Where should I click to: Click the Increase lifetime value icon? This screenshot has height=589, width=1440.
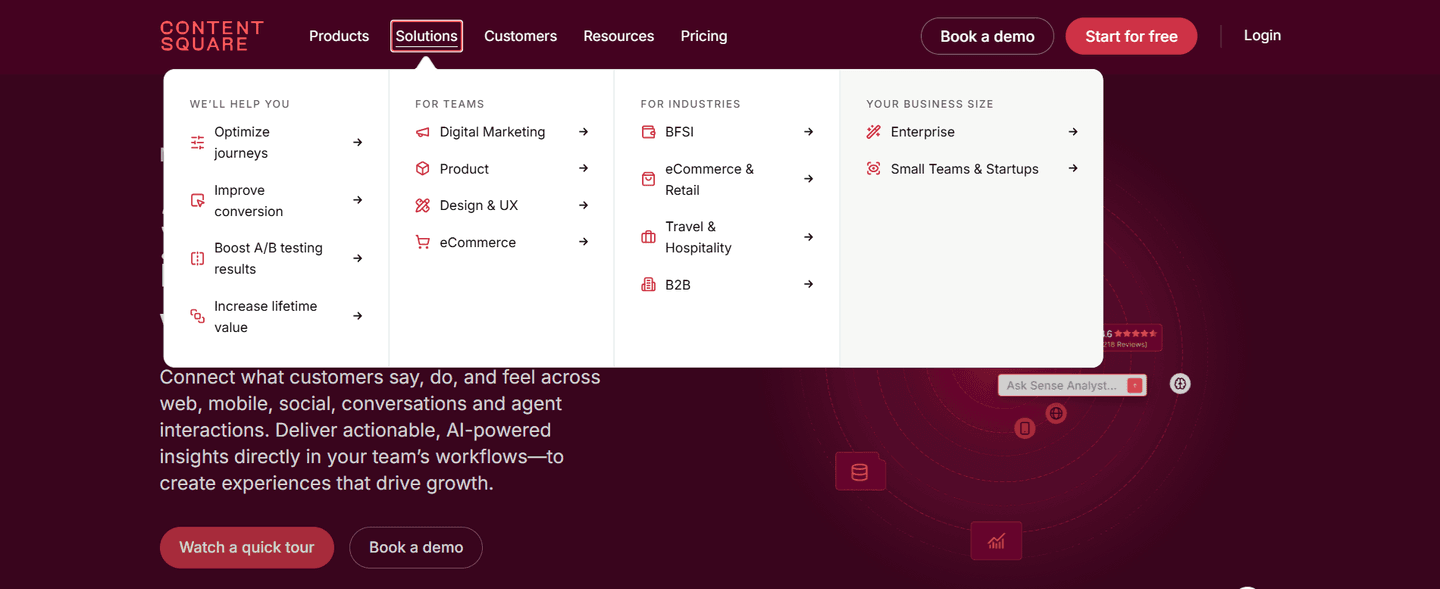click(198, 317)
